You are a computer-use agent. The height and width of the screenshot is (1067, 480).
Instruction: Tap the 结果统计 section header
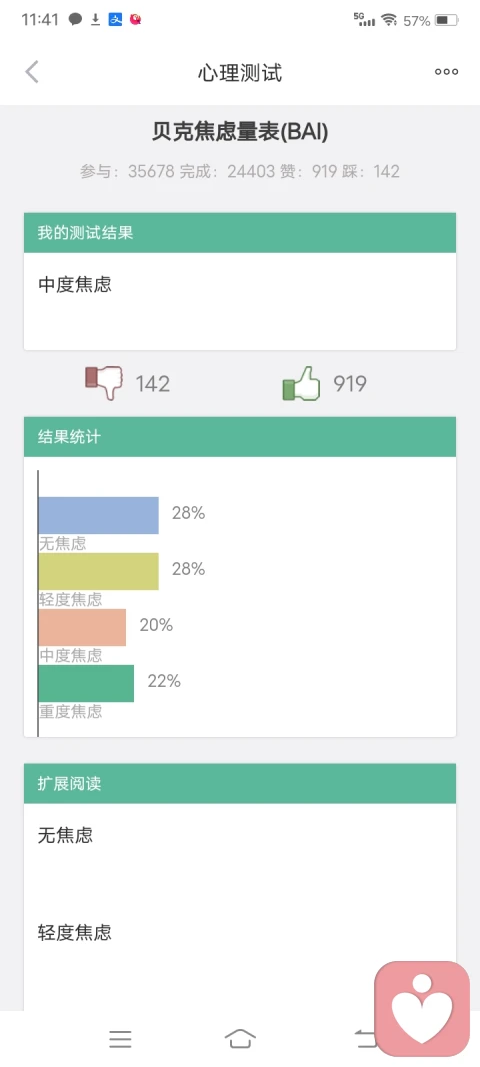coord(240,437)
